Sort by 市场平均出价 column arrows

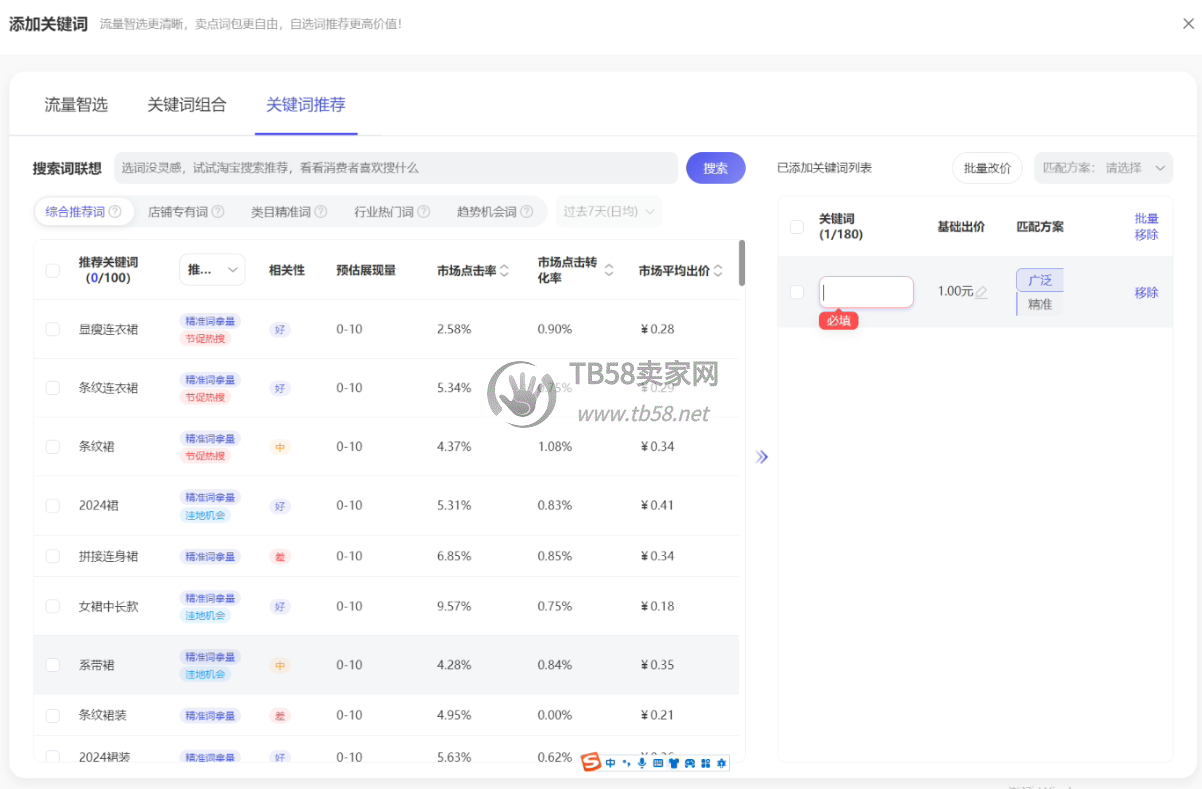tap(717, 270)
